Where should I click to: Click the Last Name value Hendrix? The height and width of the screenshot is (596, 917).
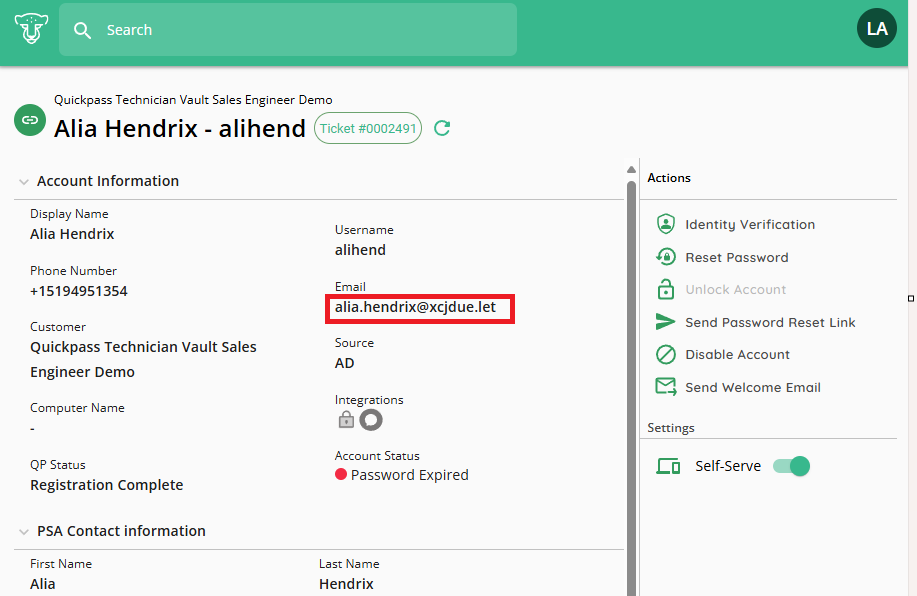346,584
